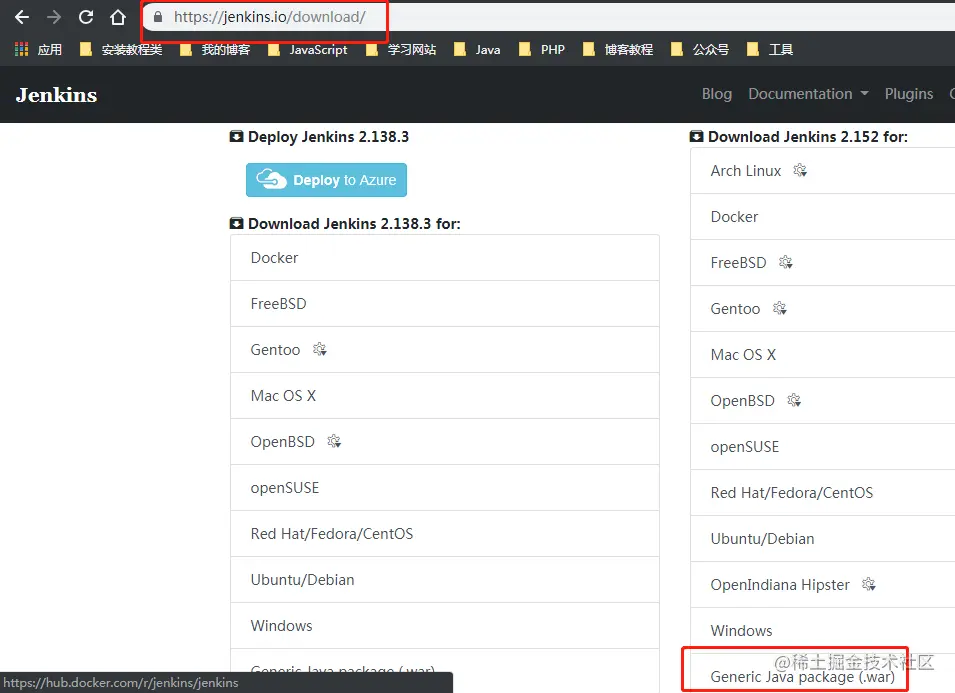The height and width of the screenshot is (693, 955).
Task: Select FreeBSD under Jenkins 2.152
Action: [823, 263]
